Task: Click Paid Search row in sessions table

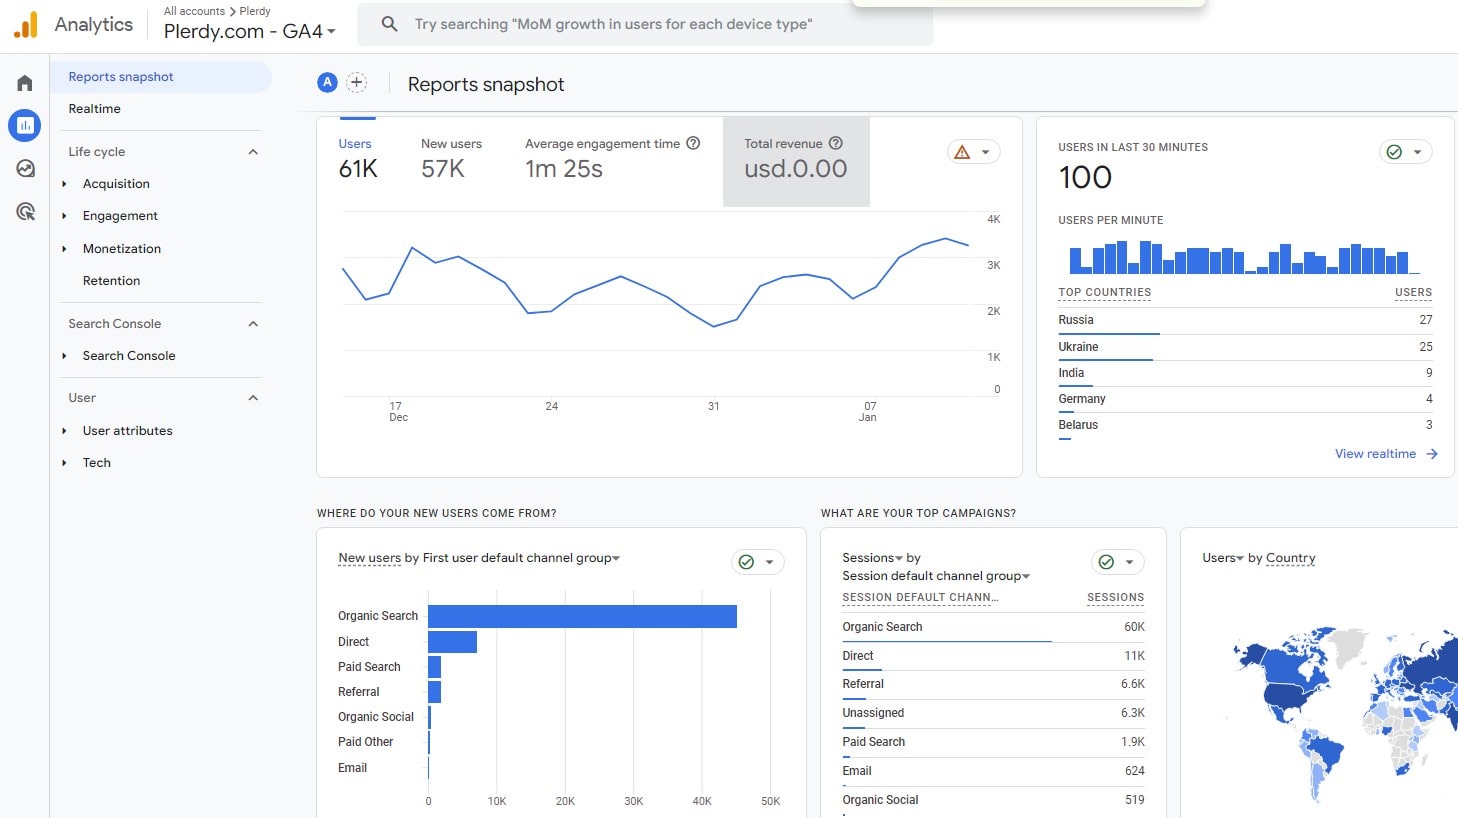Action: [993, 743]
